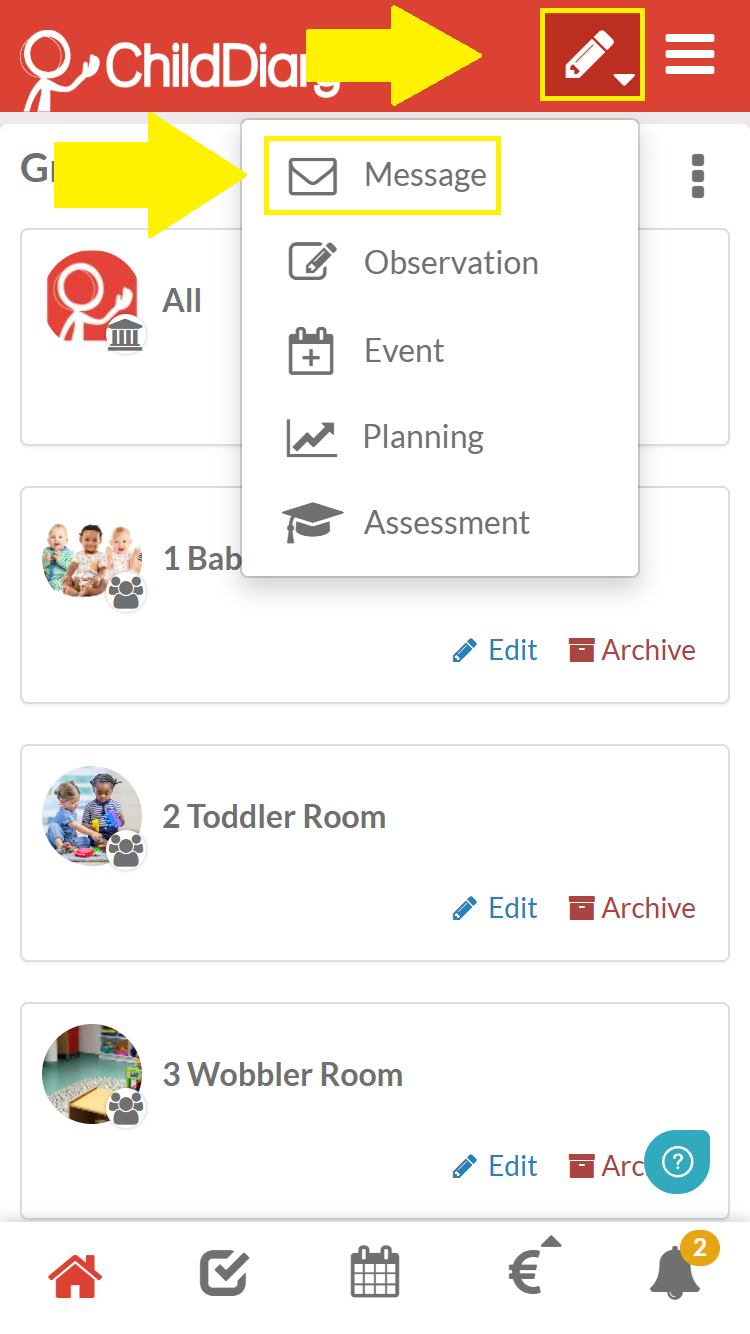Open the hamburger main menu
Viewport: 750px width, 1334px height.
tap(690, 54)
